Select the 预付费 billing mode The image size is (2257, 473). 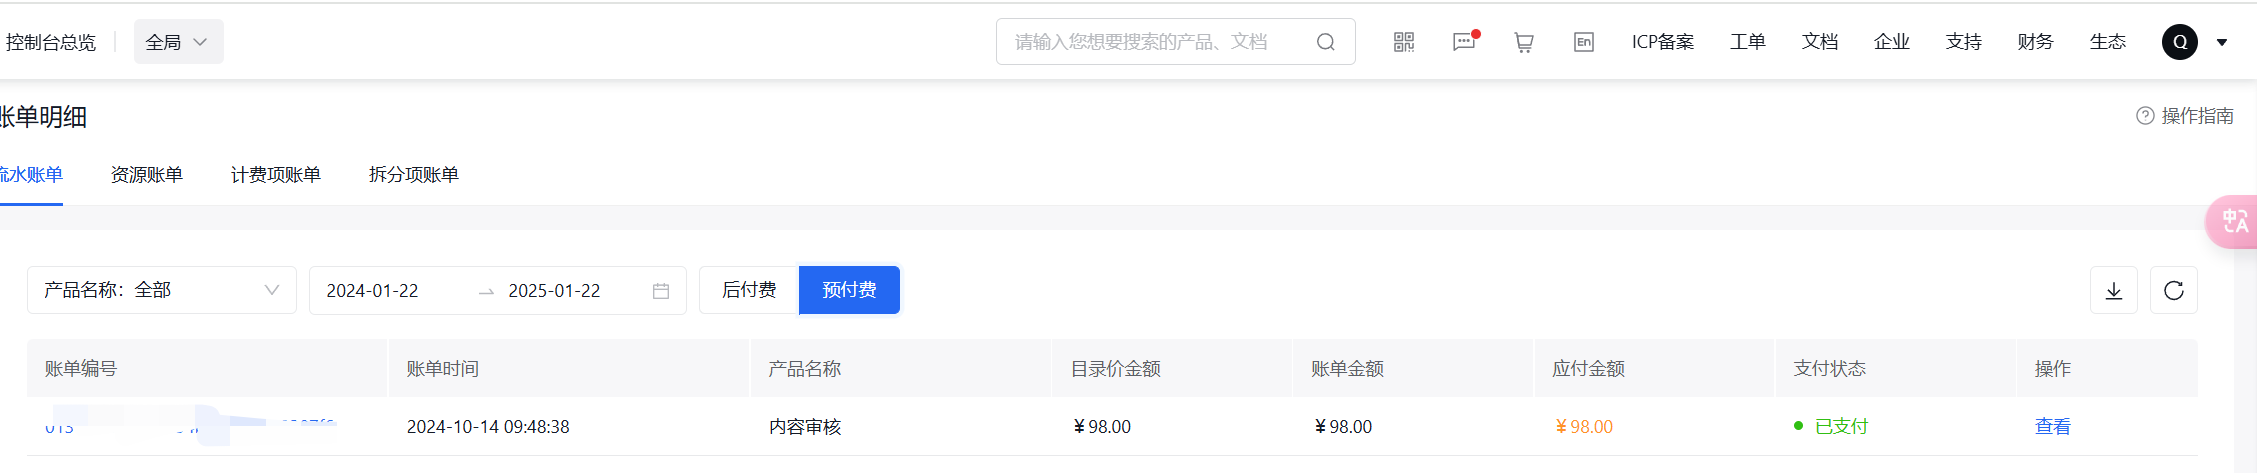pyautogui.click(x=849, y=290)
